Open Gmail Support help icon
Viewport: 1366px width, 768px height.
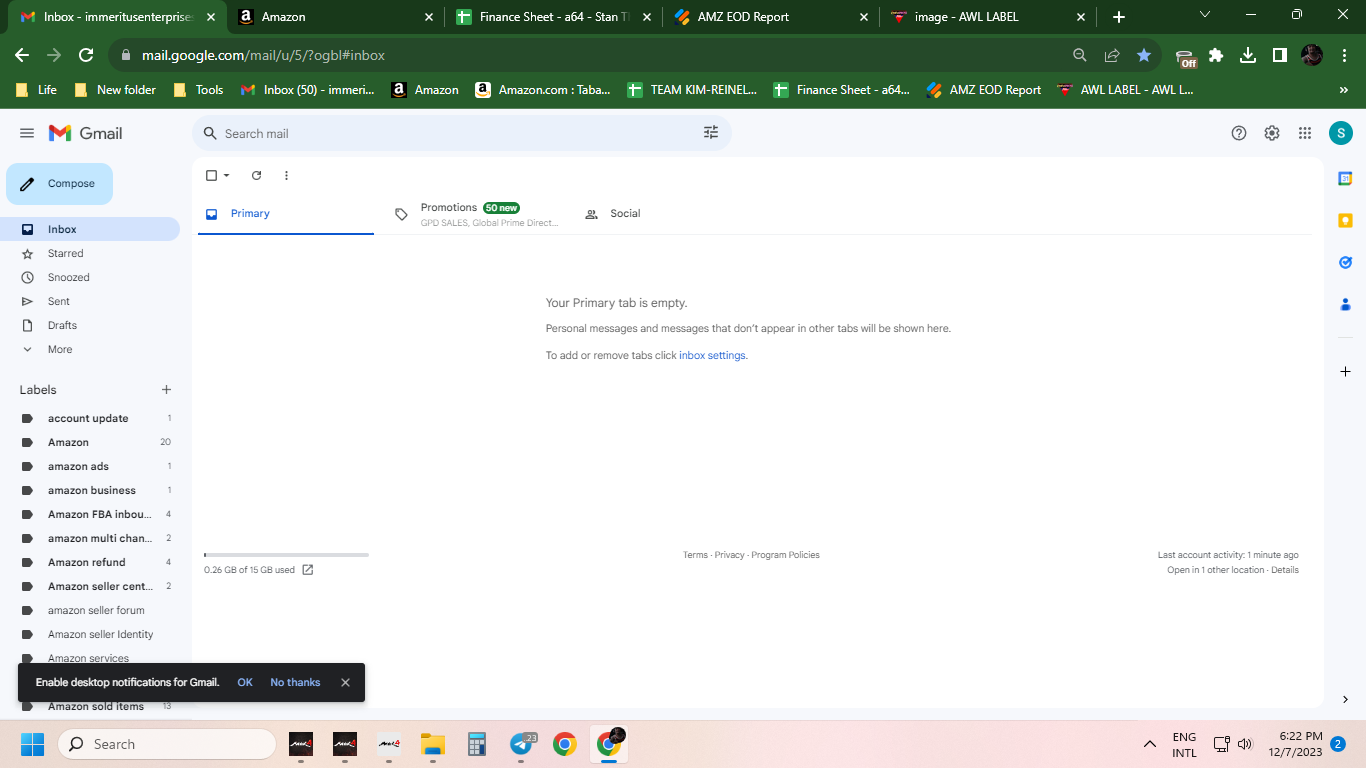click(x=1239, y=133)
